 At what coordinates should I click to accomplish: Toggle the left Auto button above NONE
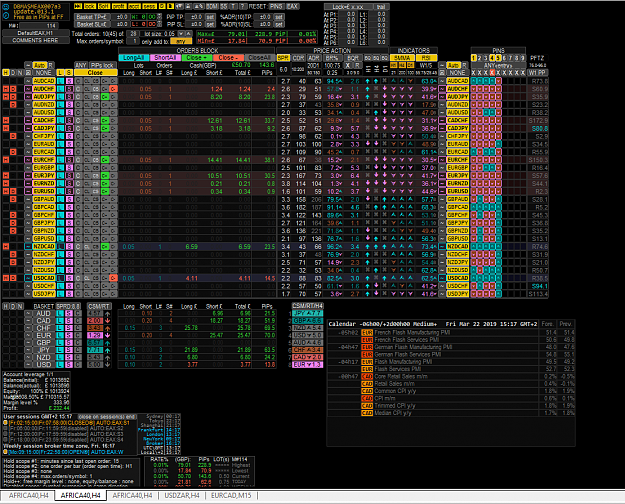(39, 65)
